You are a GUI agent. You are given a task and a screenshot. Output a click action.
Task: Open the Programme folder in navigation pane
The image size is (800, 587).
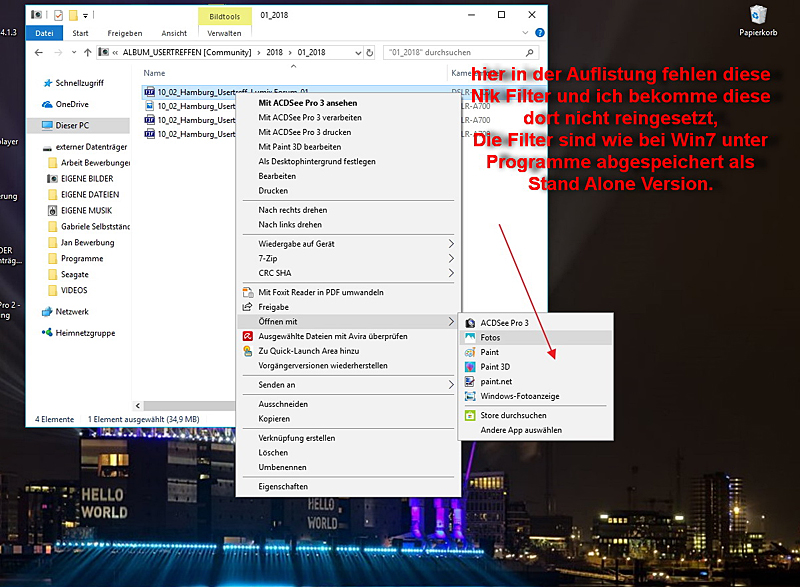click(82, 259)
